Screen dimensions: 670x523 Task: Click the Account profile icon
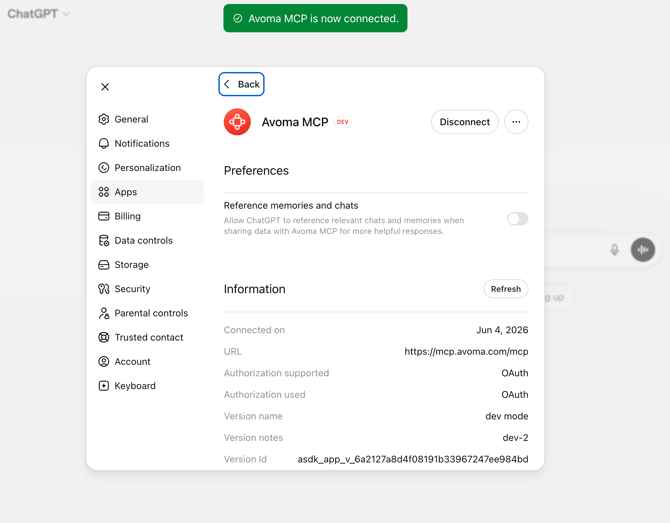[103, 361]
